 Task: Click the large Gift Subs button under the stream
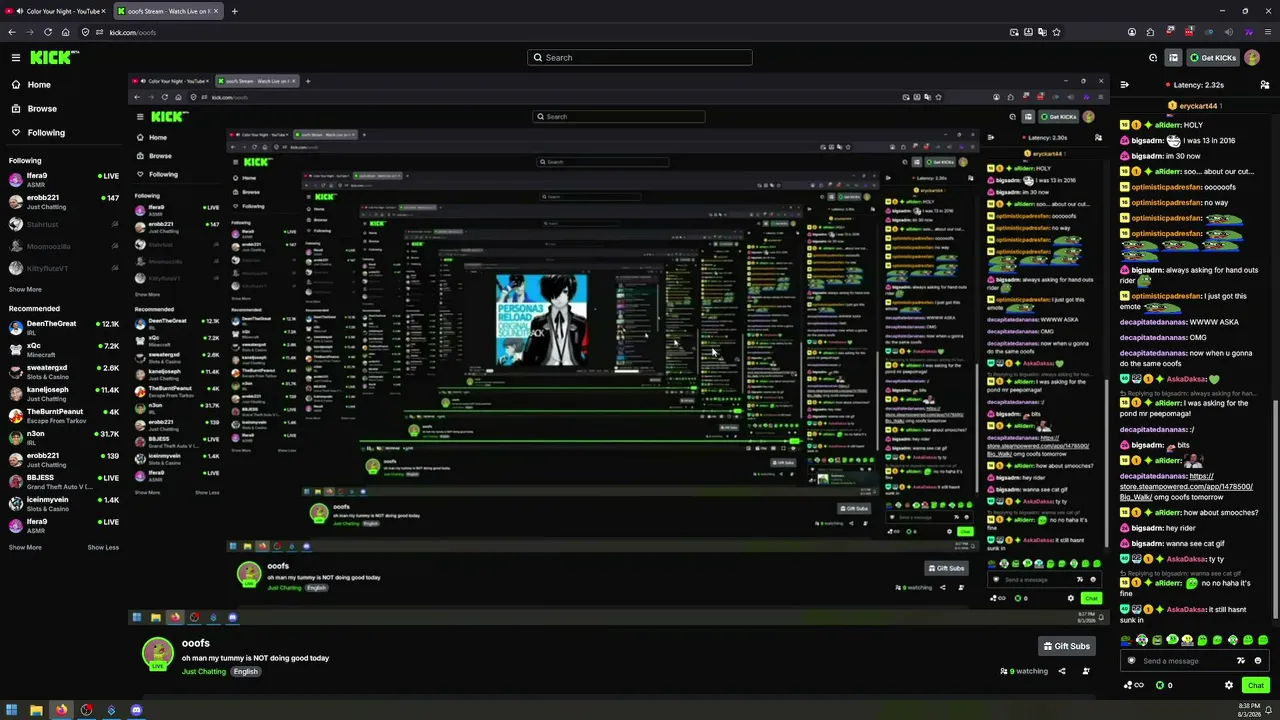click(1066, 646)
